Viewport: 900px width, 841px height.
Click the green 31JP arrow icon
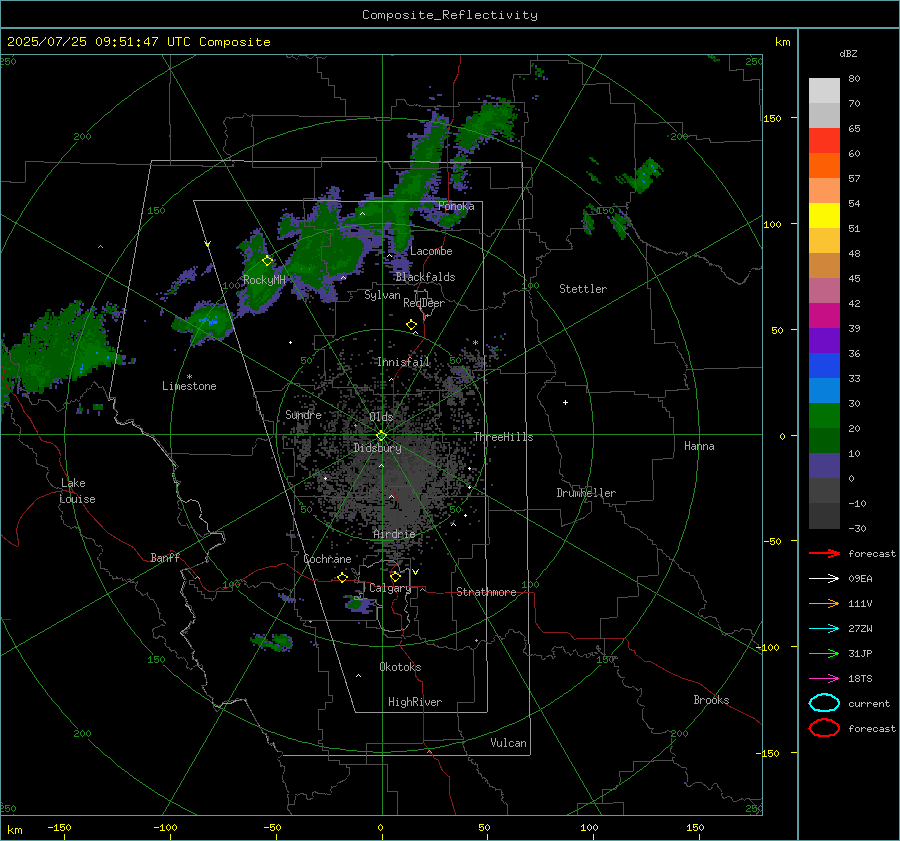pyautogui.click(x=824, y=653)
